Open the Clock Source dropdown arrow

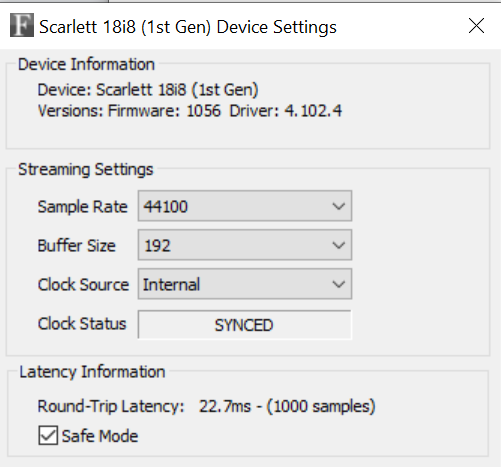coord(339,284)
